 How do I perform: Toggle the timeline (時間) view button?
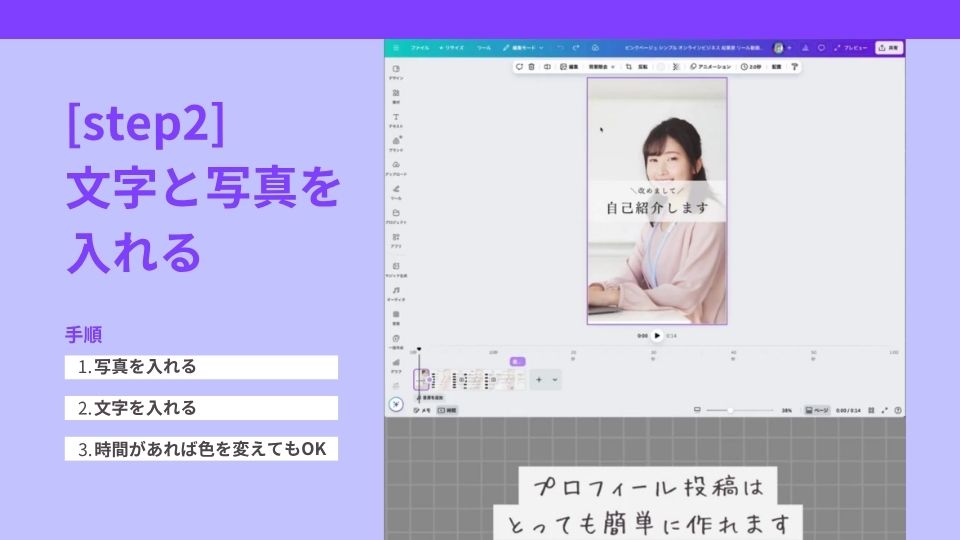[447, 410]
